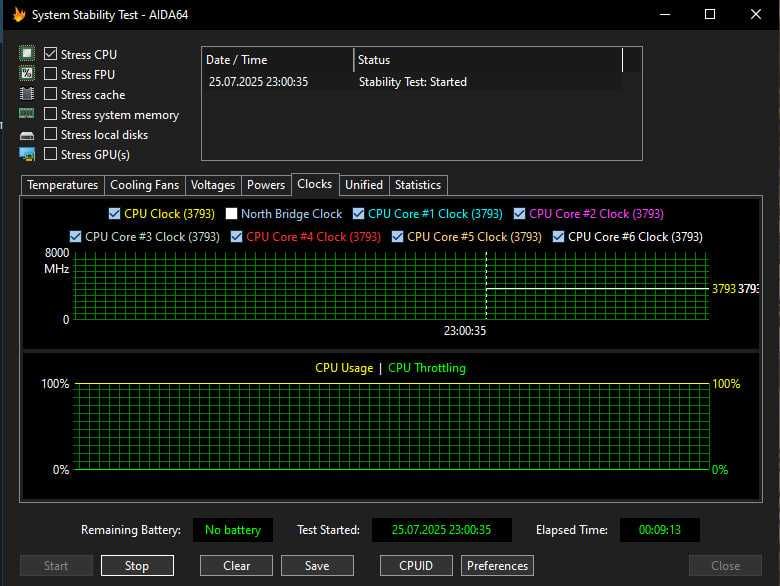Switch to the Cooling Fans tab
780x586 pixels.
(x=144, y=185)
